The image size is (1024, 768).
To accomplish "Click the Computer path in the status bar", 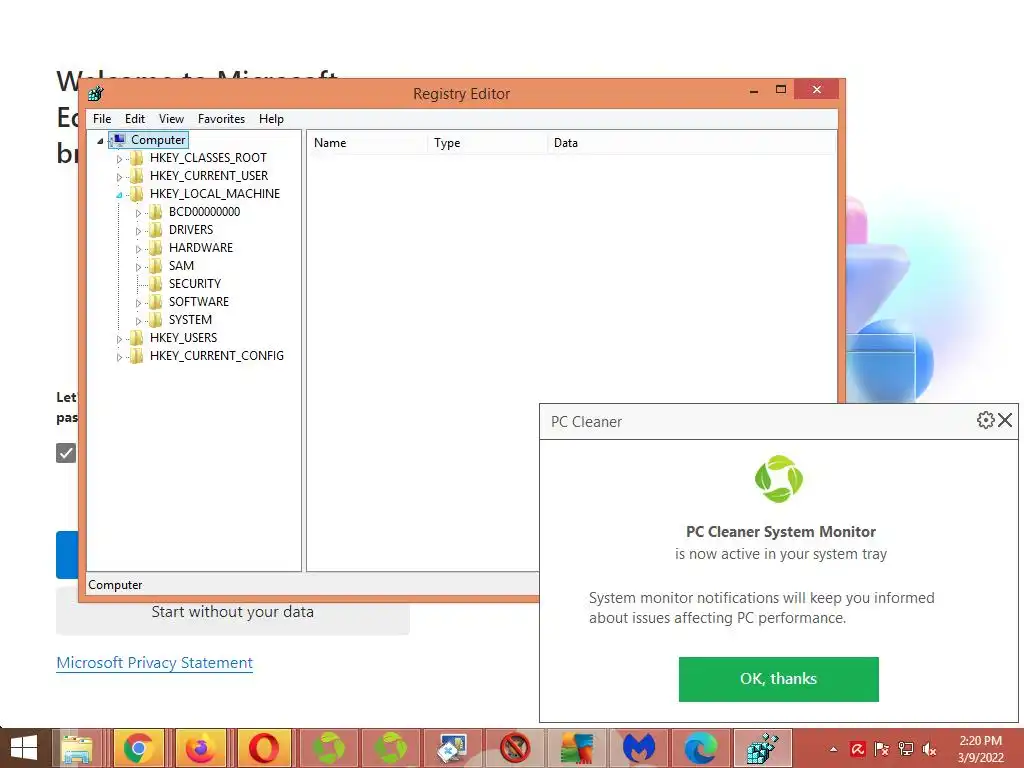I will point(115,584).
